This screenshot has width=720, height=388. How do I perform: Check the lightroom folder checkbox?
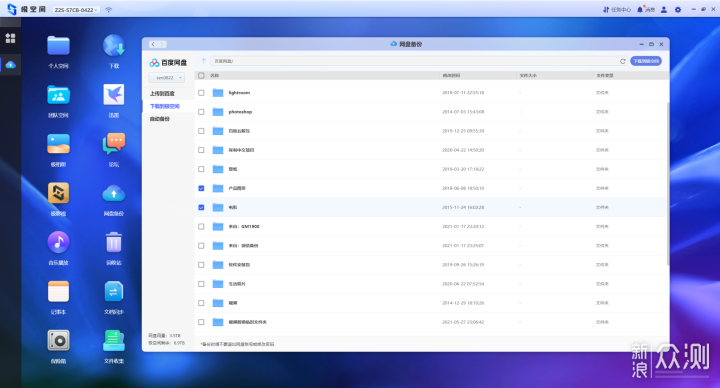pyautogui.click(x=201, y=93)
